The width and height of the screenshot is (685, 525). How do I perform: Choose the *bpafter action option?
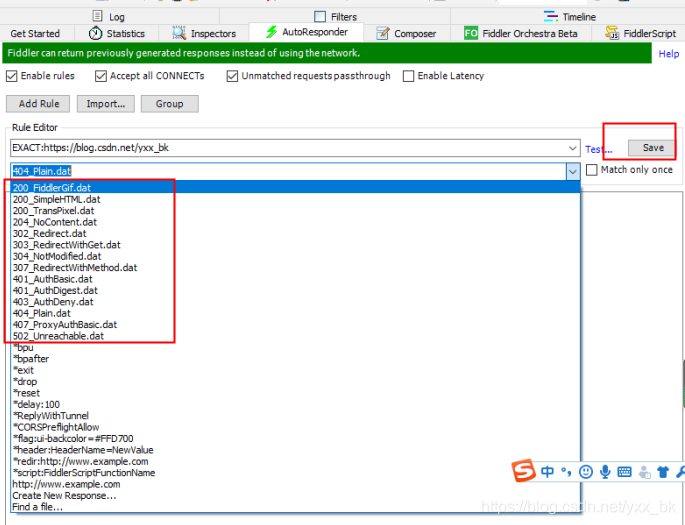[x=296, y=359]
